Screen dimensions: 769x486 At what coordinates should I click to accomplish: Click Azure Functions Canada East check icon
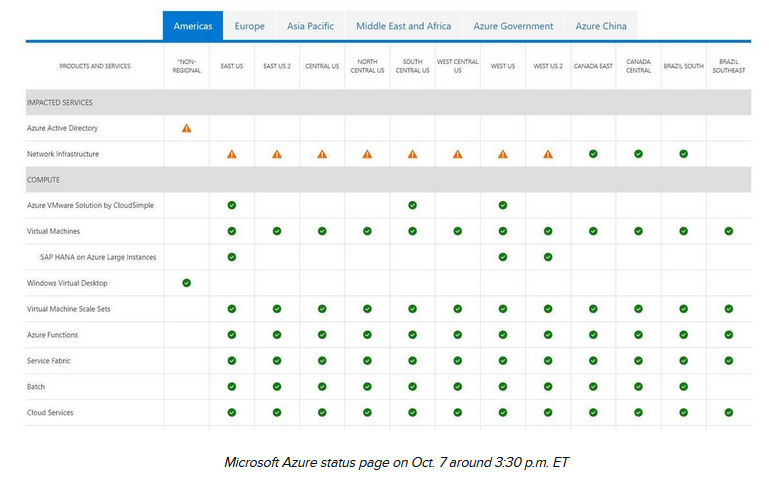(593, 335)
